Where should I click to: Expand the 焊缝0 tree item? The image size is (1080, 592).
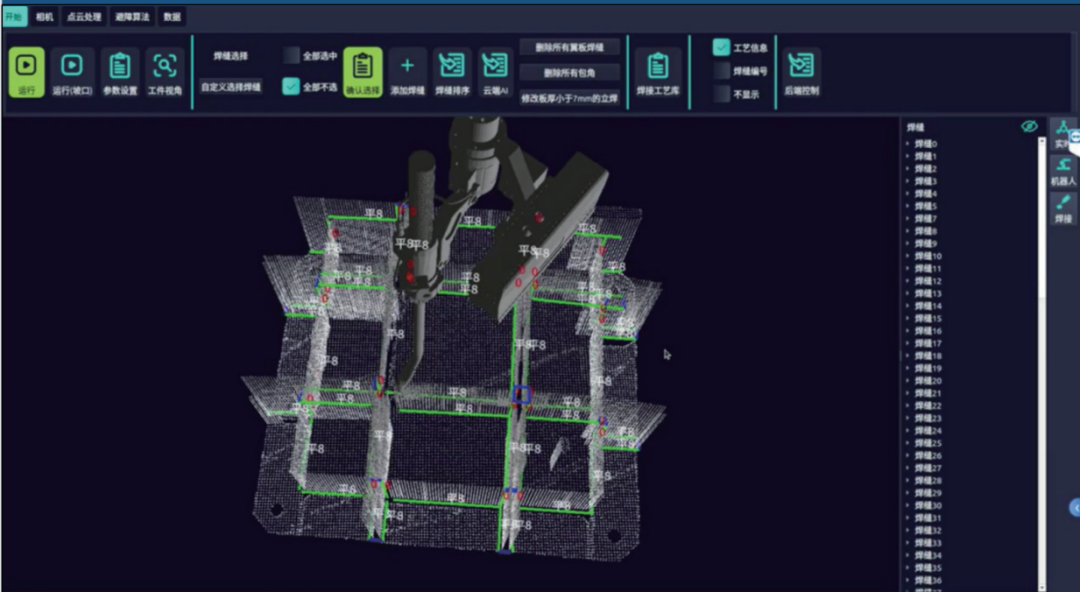tap(907, 144)
